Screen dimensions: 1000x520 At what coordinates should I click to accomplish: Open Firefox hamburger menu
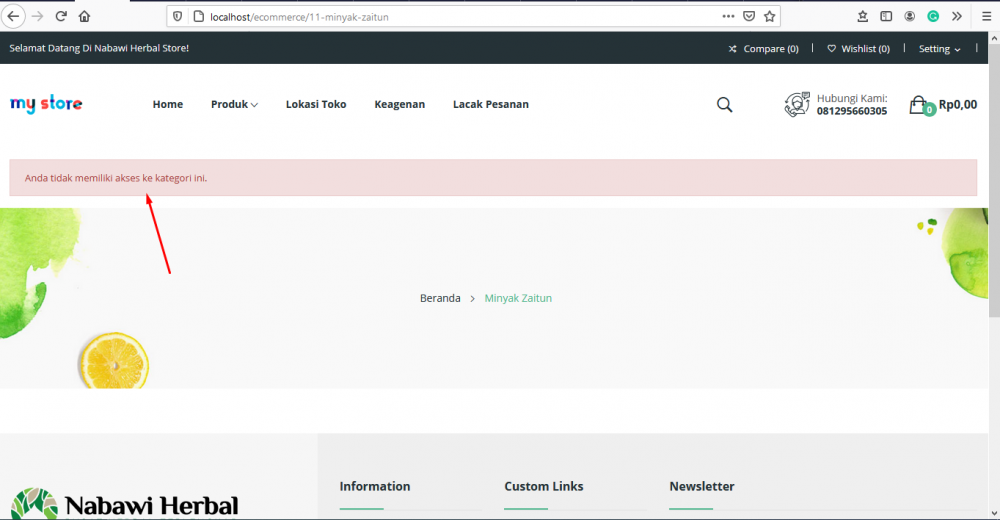coord(987,17)
